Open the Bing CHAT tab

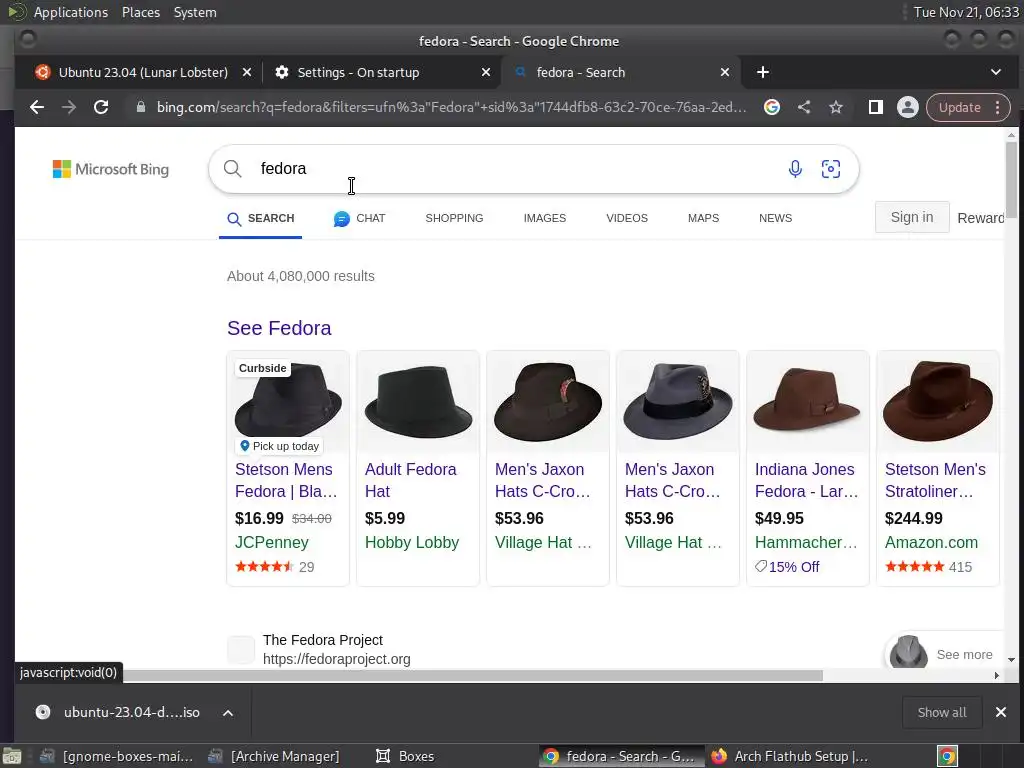pyautogui.click(x=359, y=219)
